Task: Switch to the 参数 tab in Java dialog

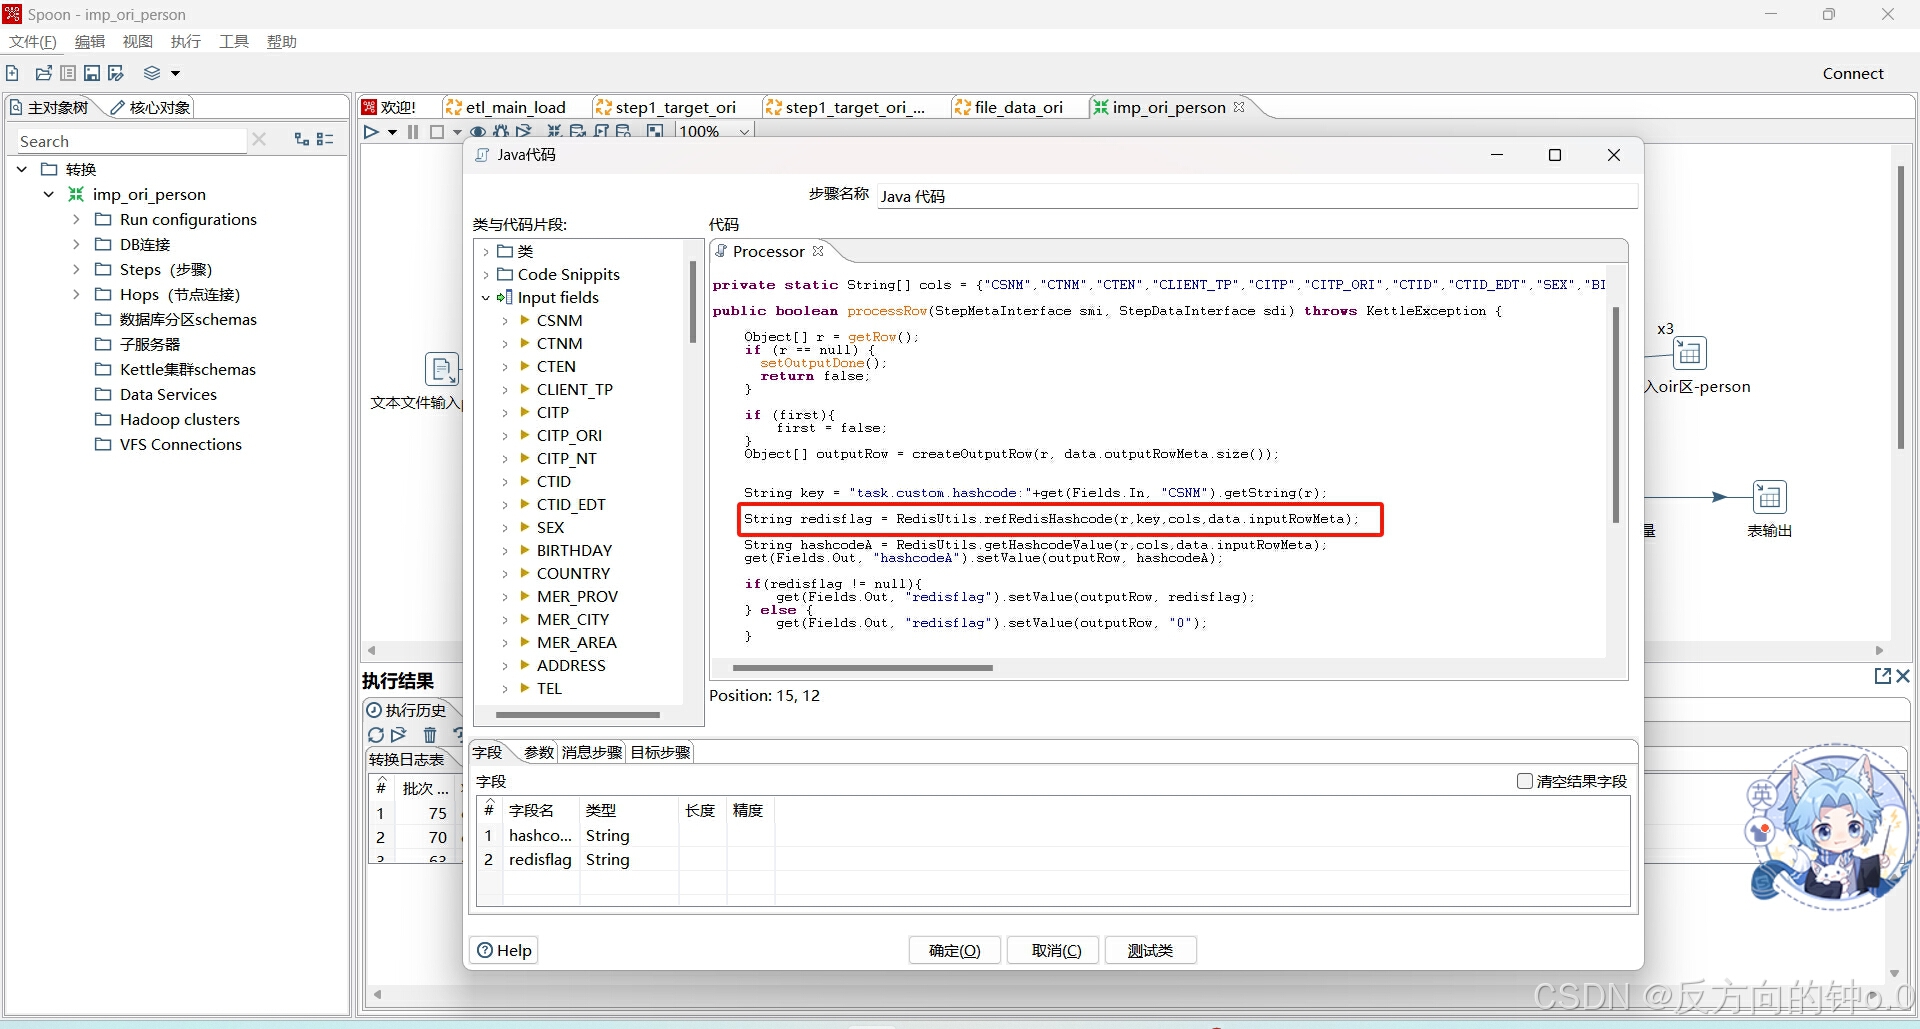Action: 538,752
